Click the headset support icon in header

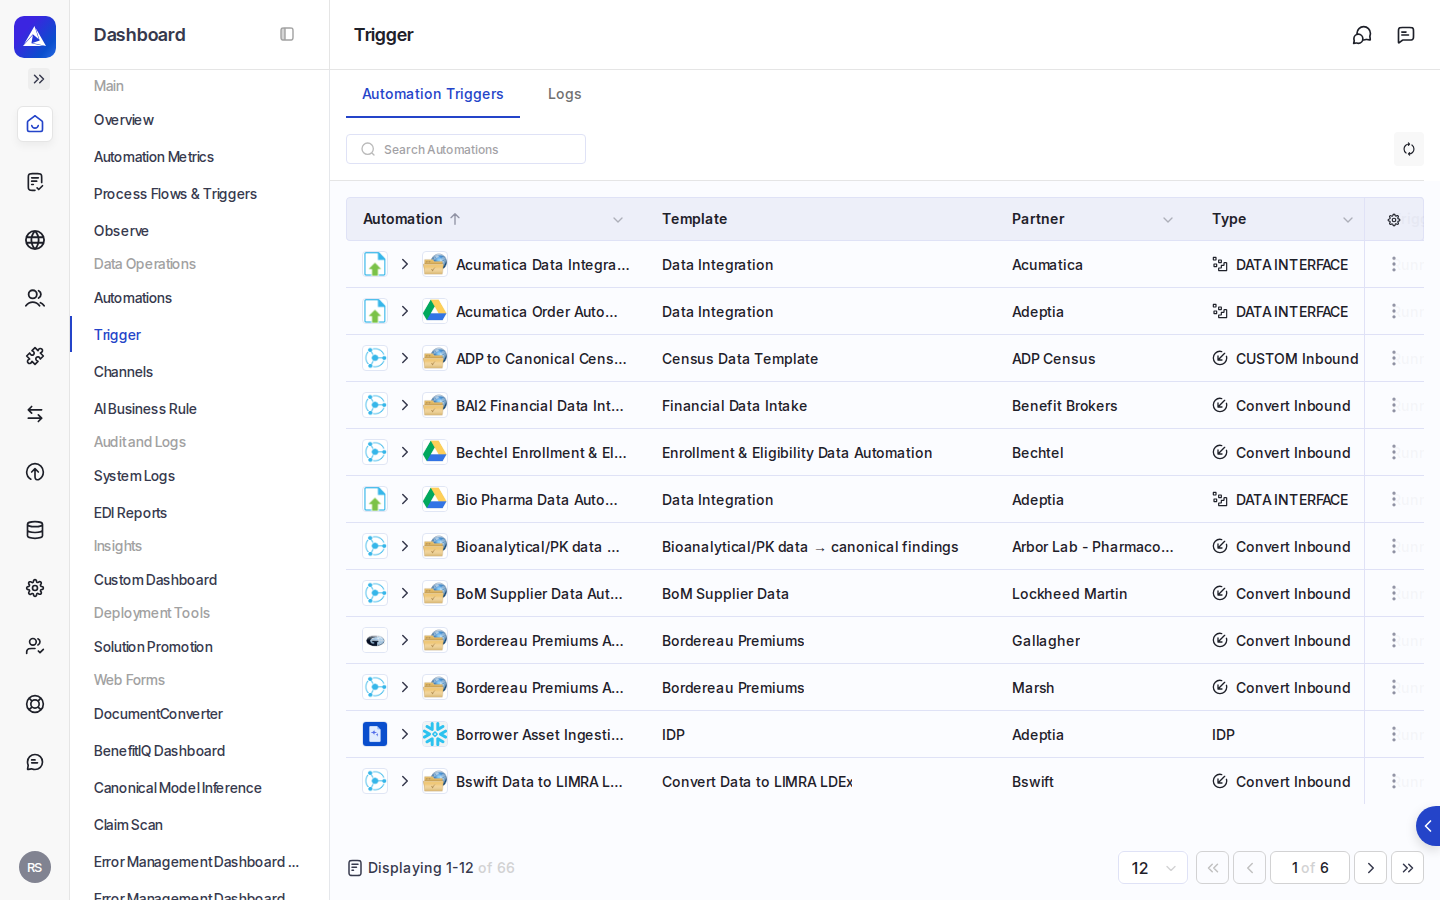[x=1362, y=35]
